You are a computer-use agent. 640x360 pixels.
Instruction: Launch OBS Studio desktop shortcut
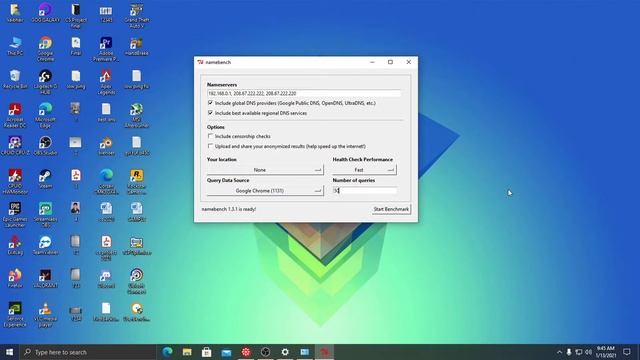45,145
